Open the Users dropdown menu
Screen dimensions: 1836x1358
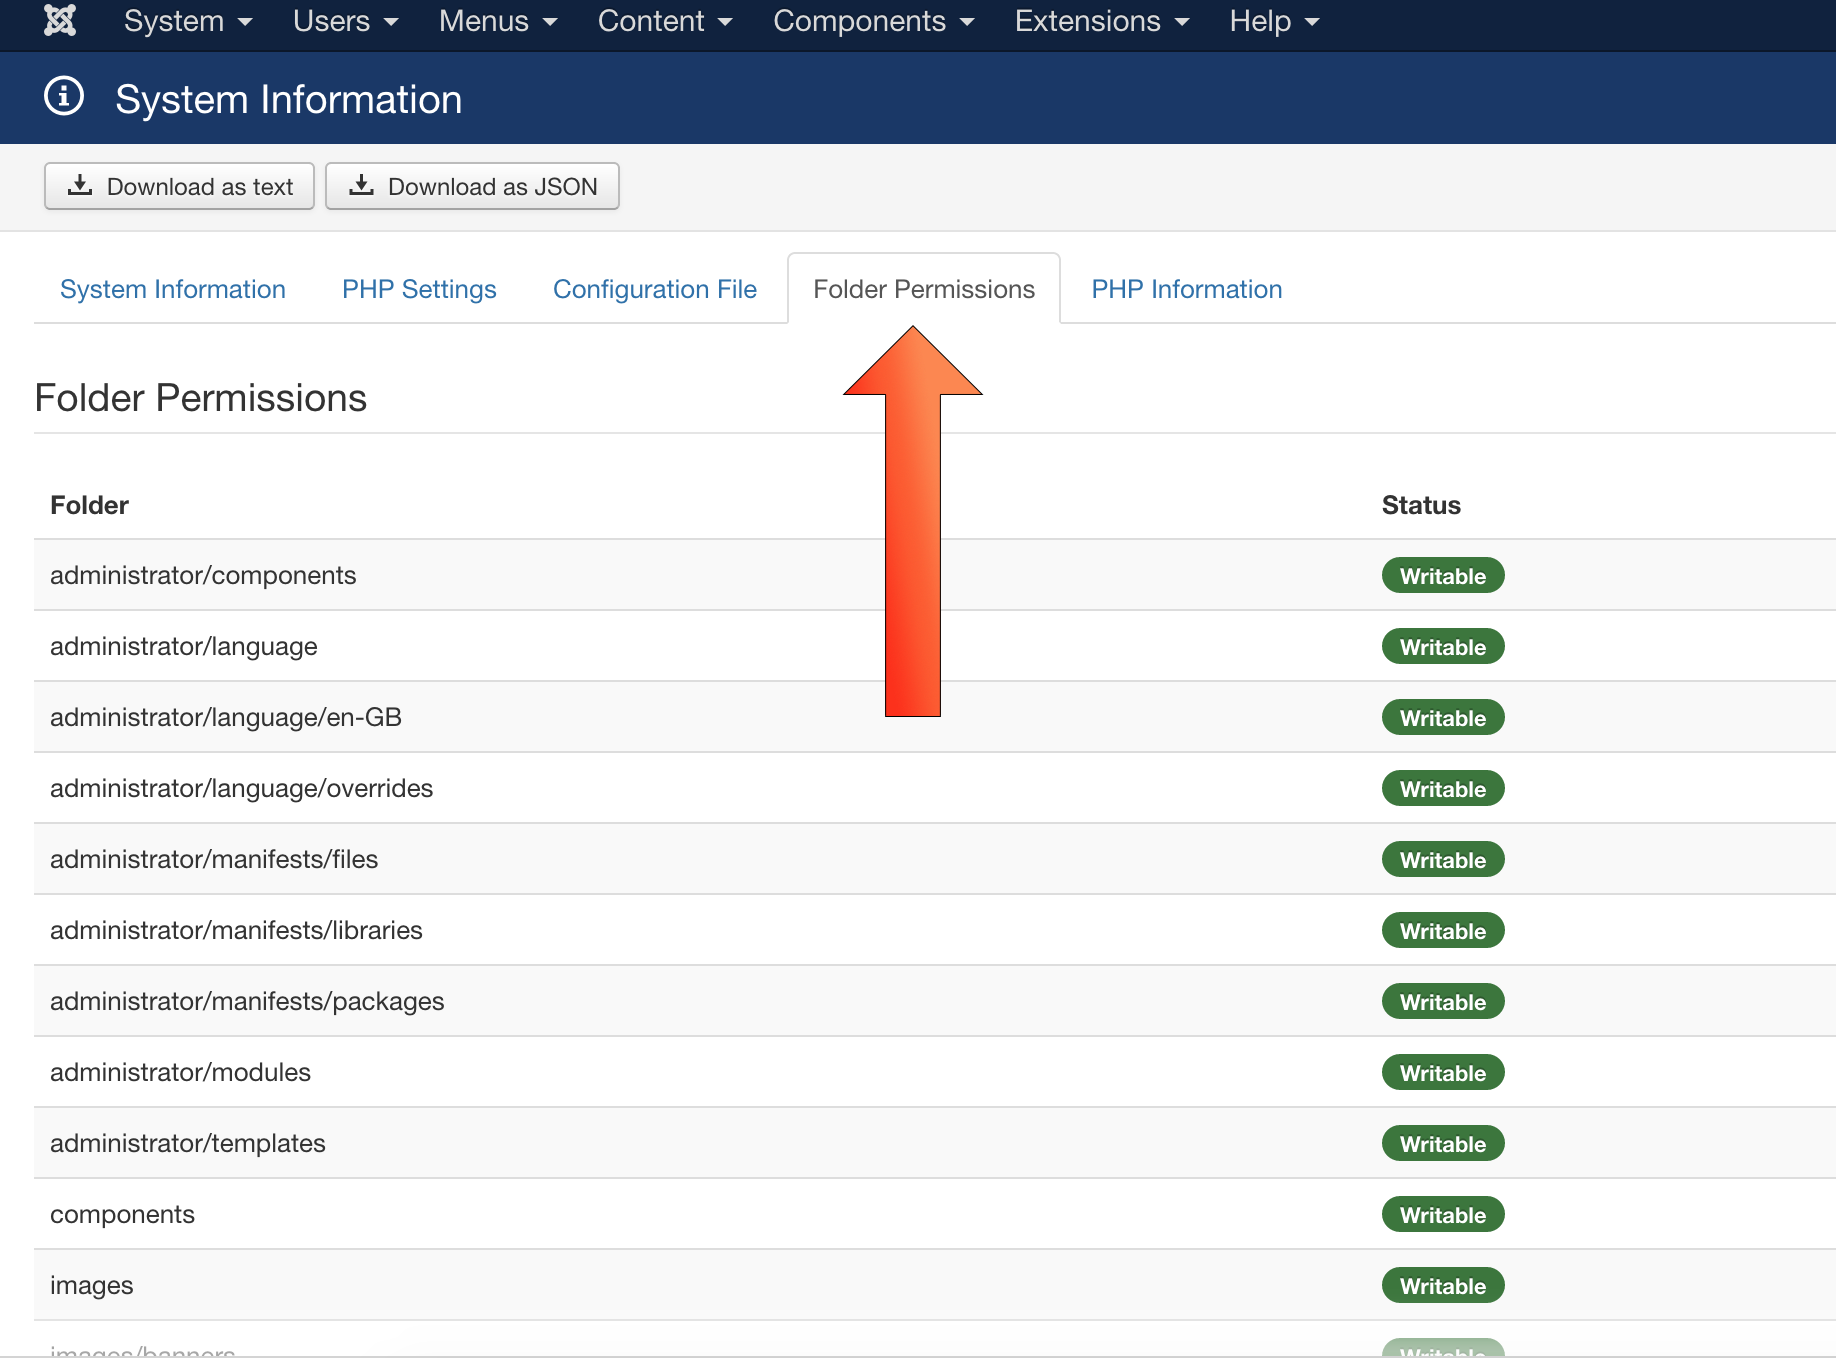346,21
